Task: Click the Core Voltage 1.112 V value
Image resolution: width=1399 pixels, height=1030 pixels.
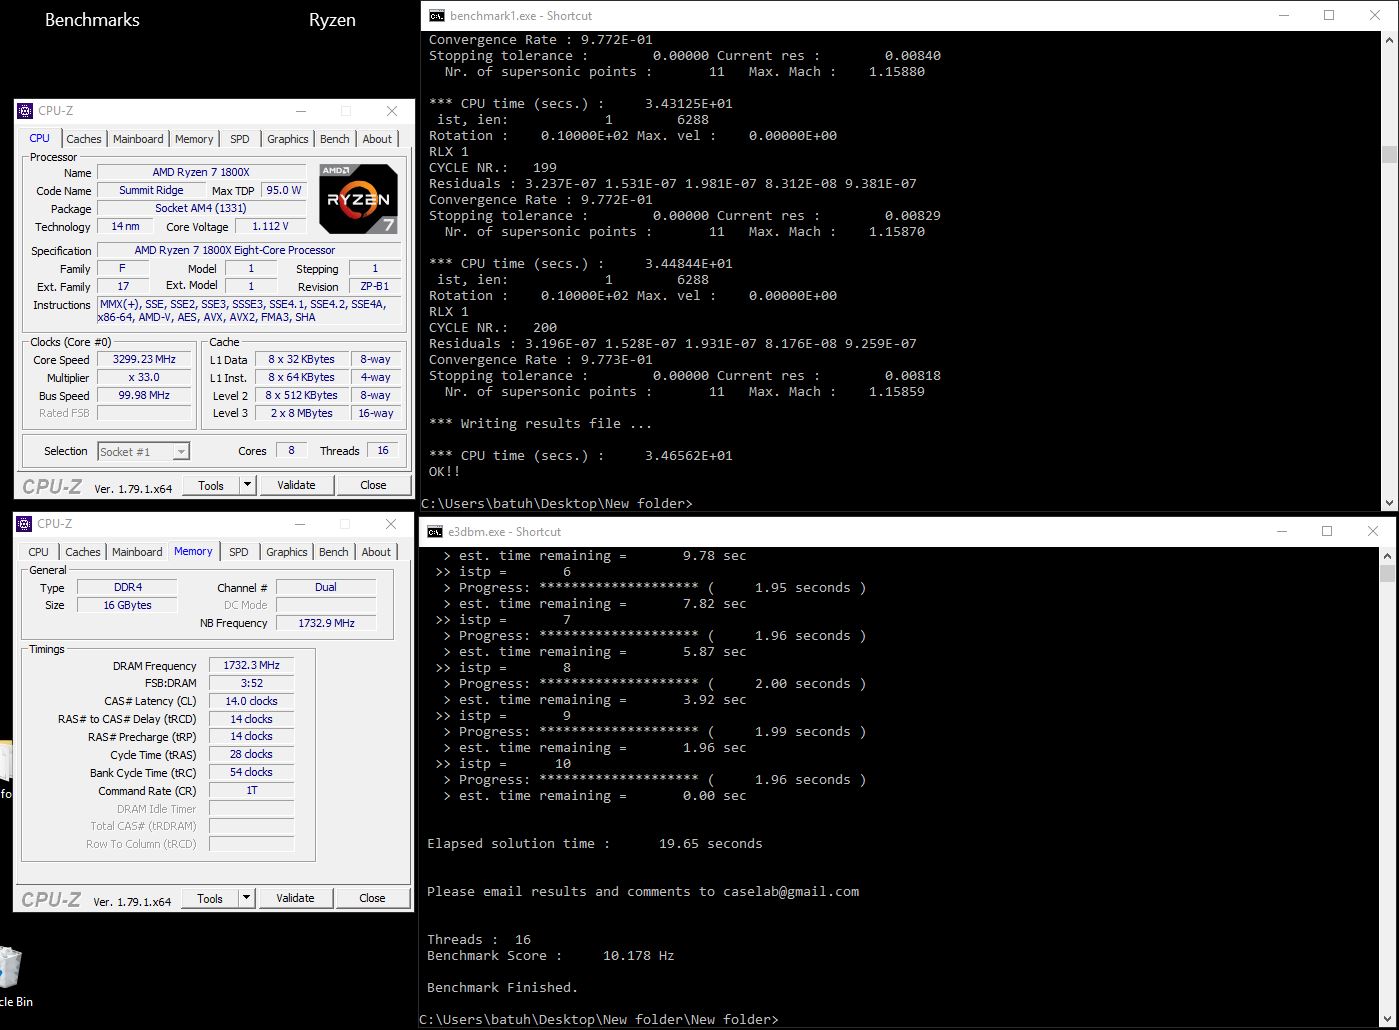Action: click(x=271, y=227)
